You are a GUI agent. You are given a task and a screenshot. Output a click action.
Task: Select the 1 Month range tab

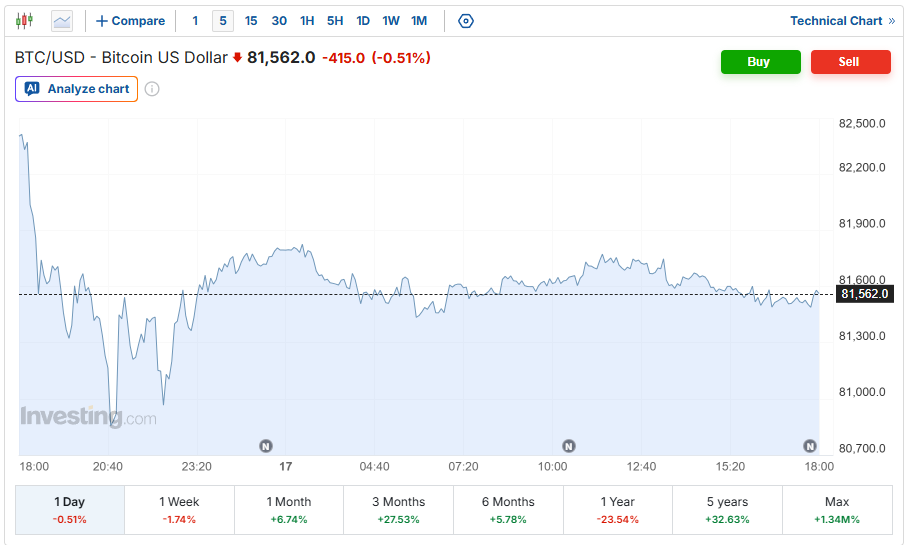coord(288,510)
